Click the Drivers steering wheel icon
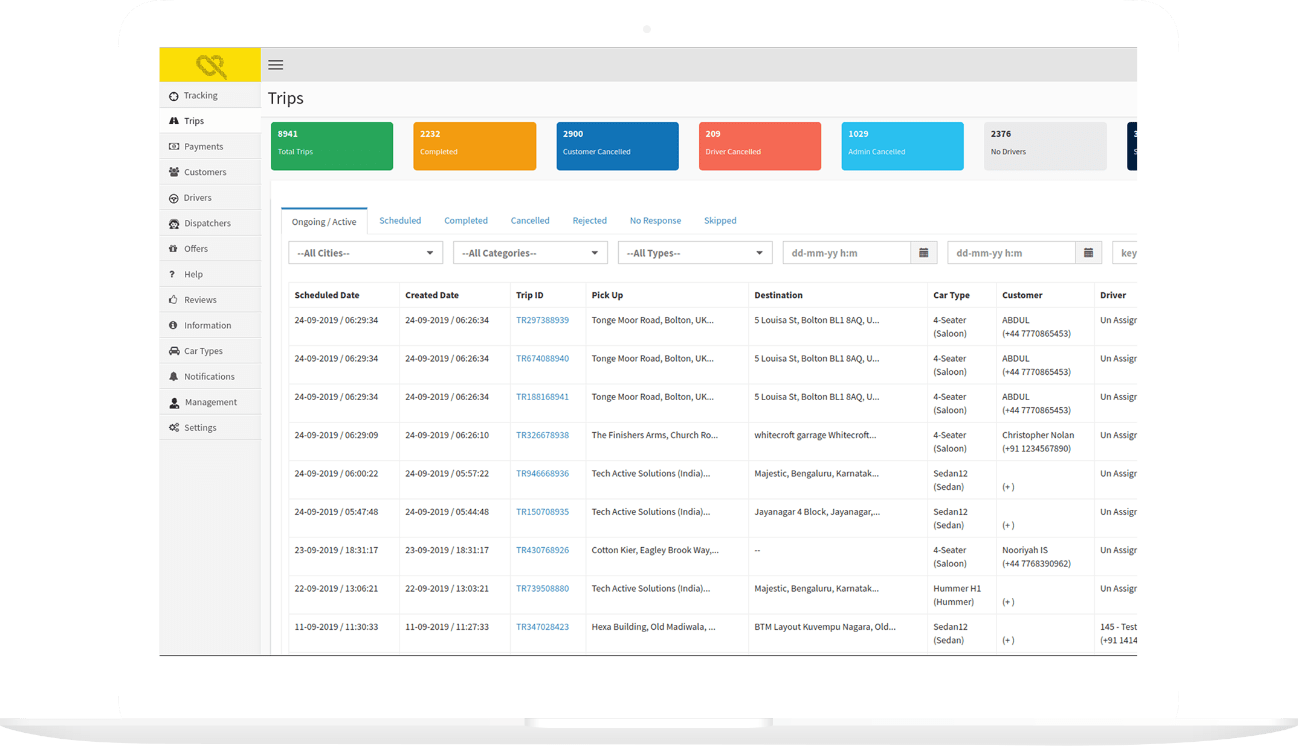 [174, 198]
